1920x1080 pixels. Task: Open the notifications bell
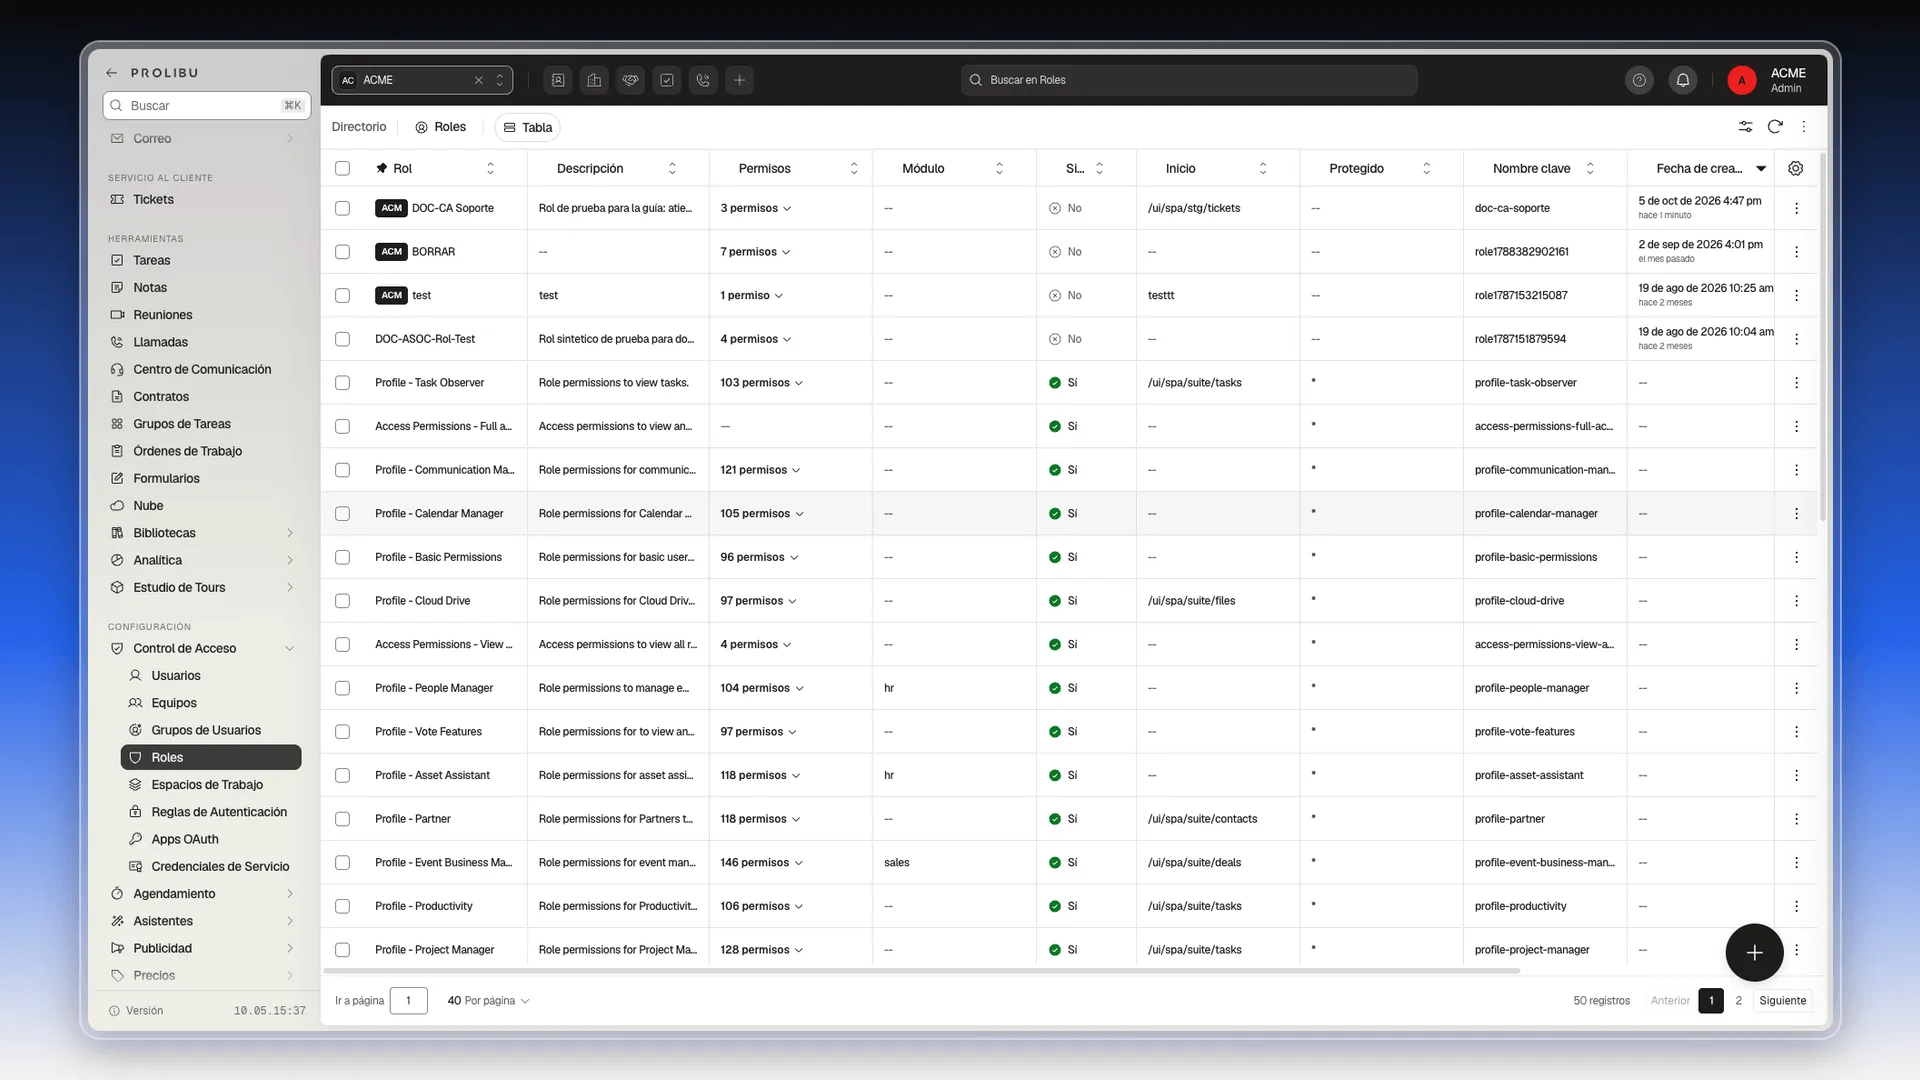tap(1683, 80)
